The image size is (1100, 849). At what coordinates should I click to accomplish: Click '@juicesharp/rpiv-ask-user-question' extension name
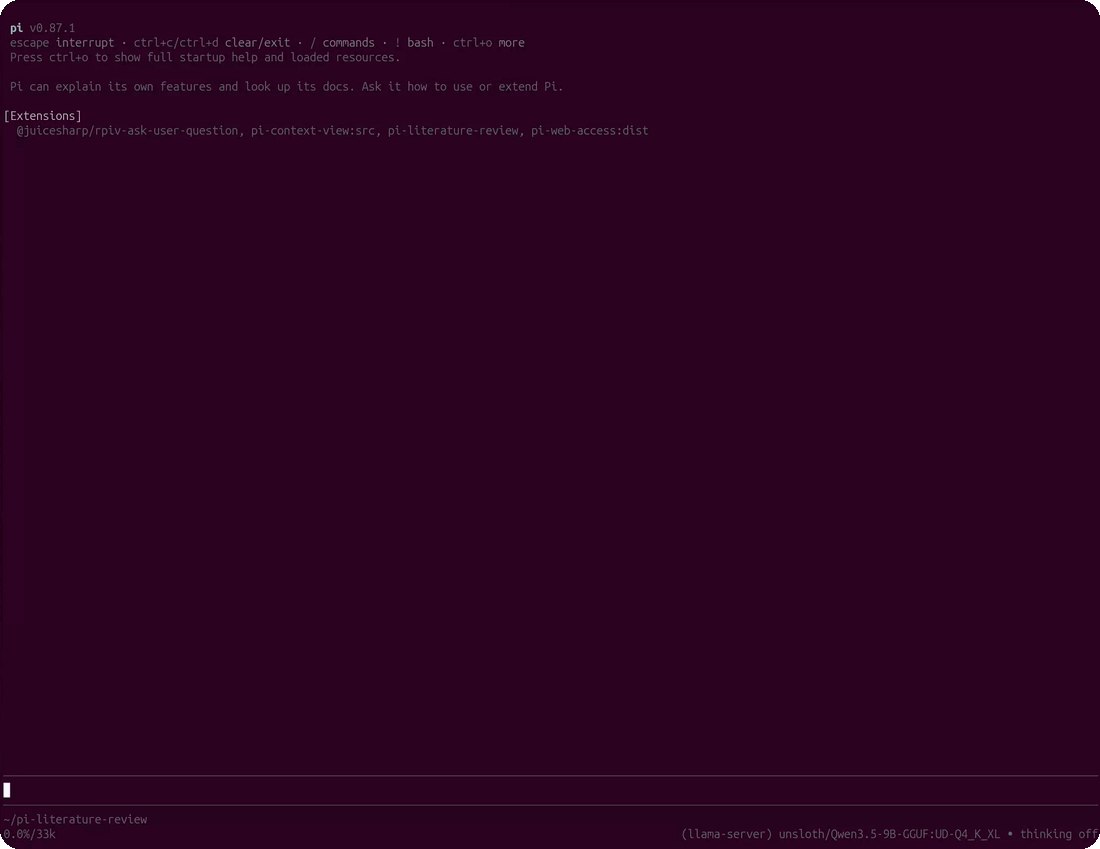(127, 131)
